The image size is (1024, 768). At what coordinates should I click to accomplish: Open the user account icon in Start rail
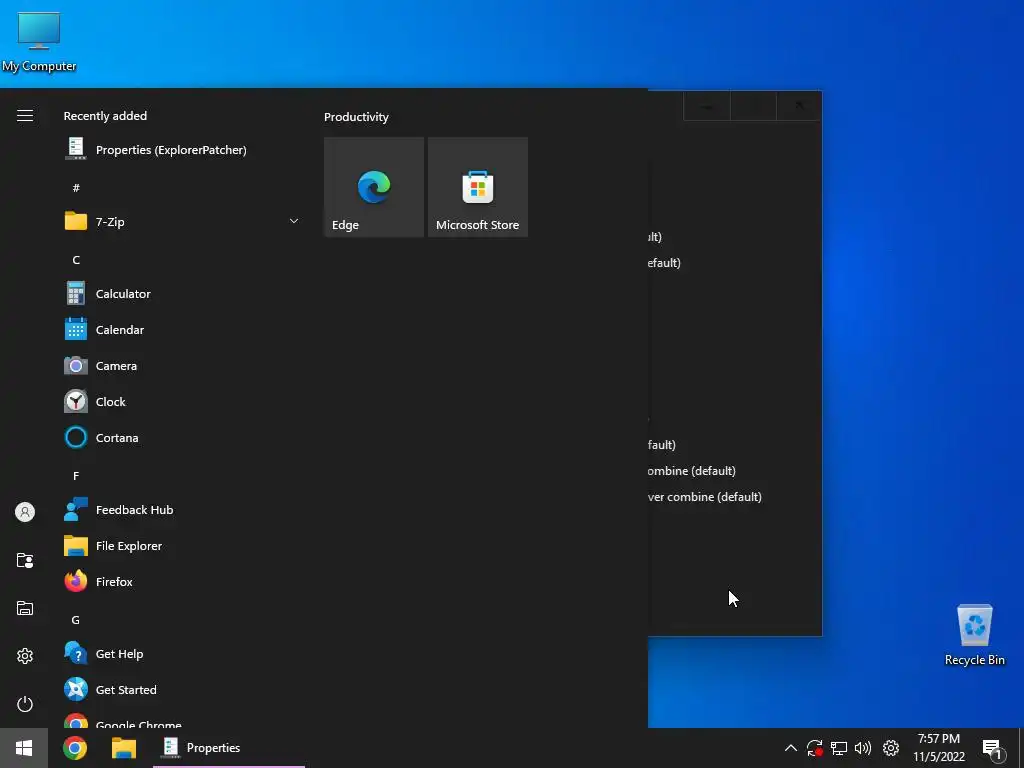(x=25, y=512)
